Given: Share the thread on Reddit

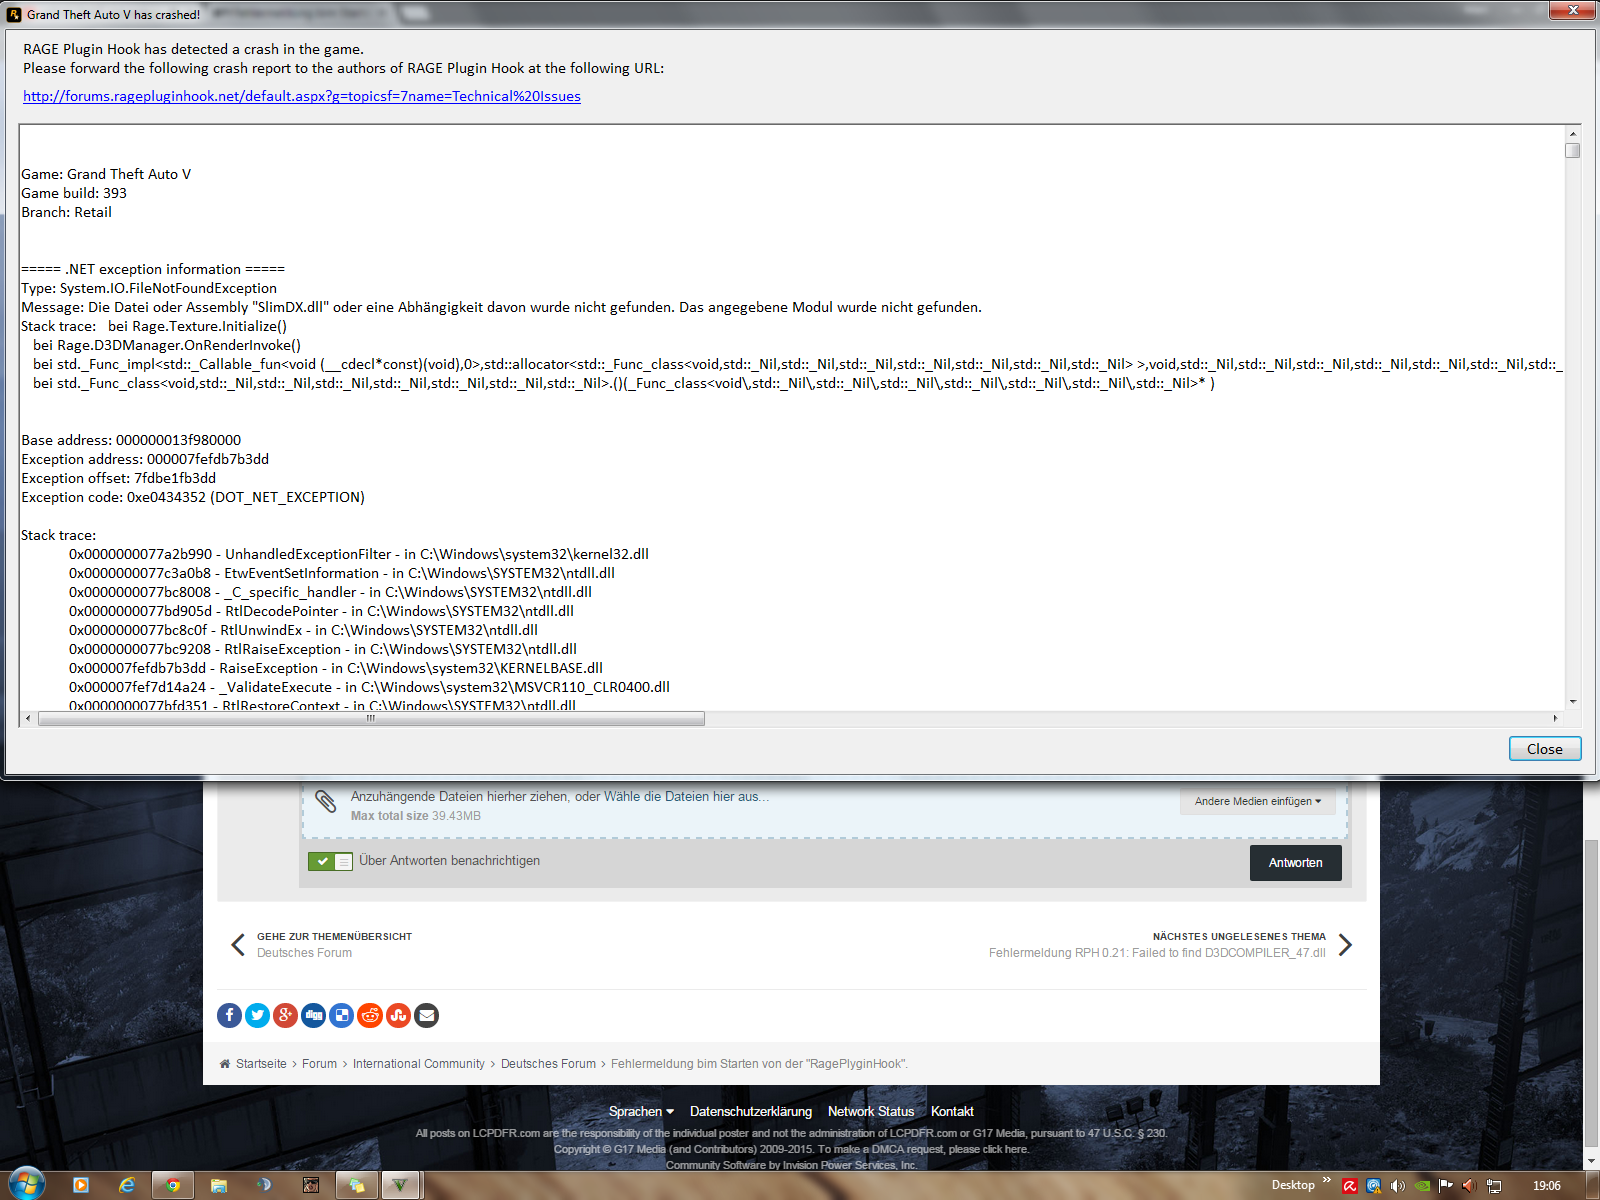Looking at the screenshot, I should point(370,1015).
